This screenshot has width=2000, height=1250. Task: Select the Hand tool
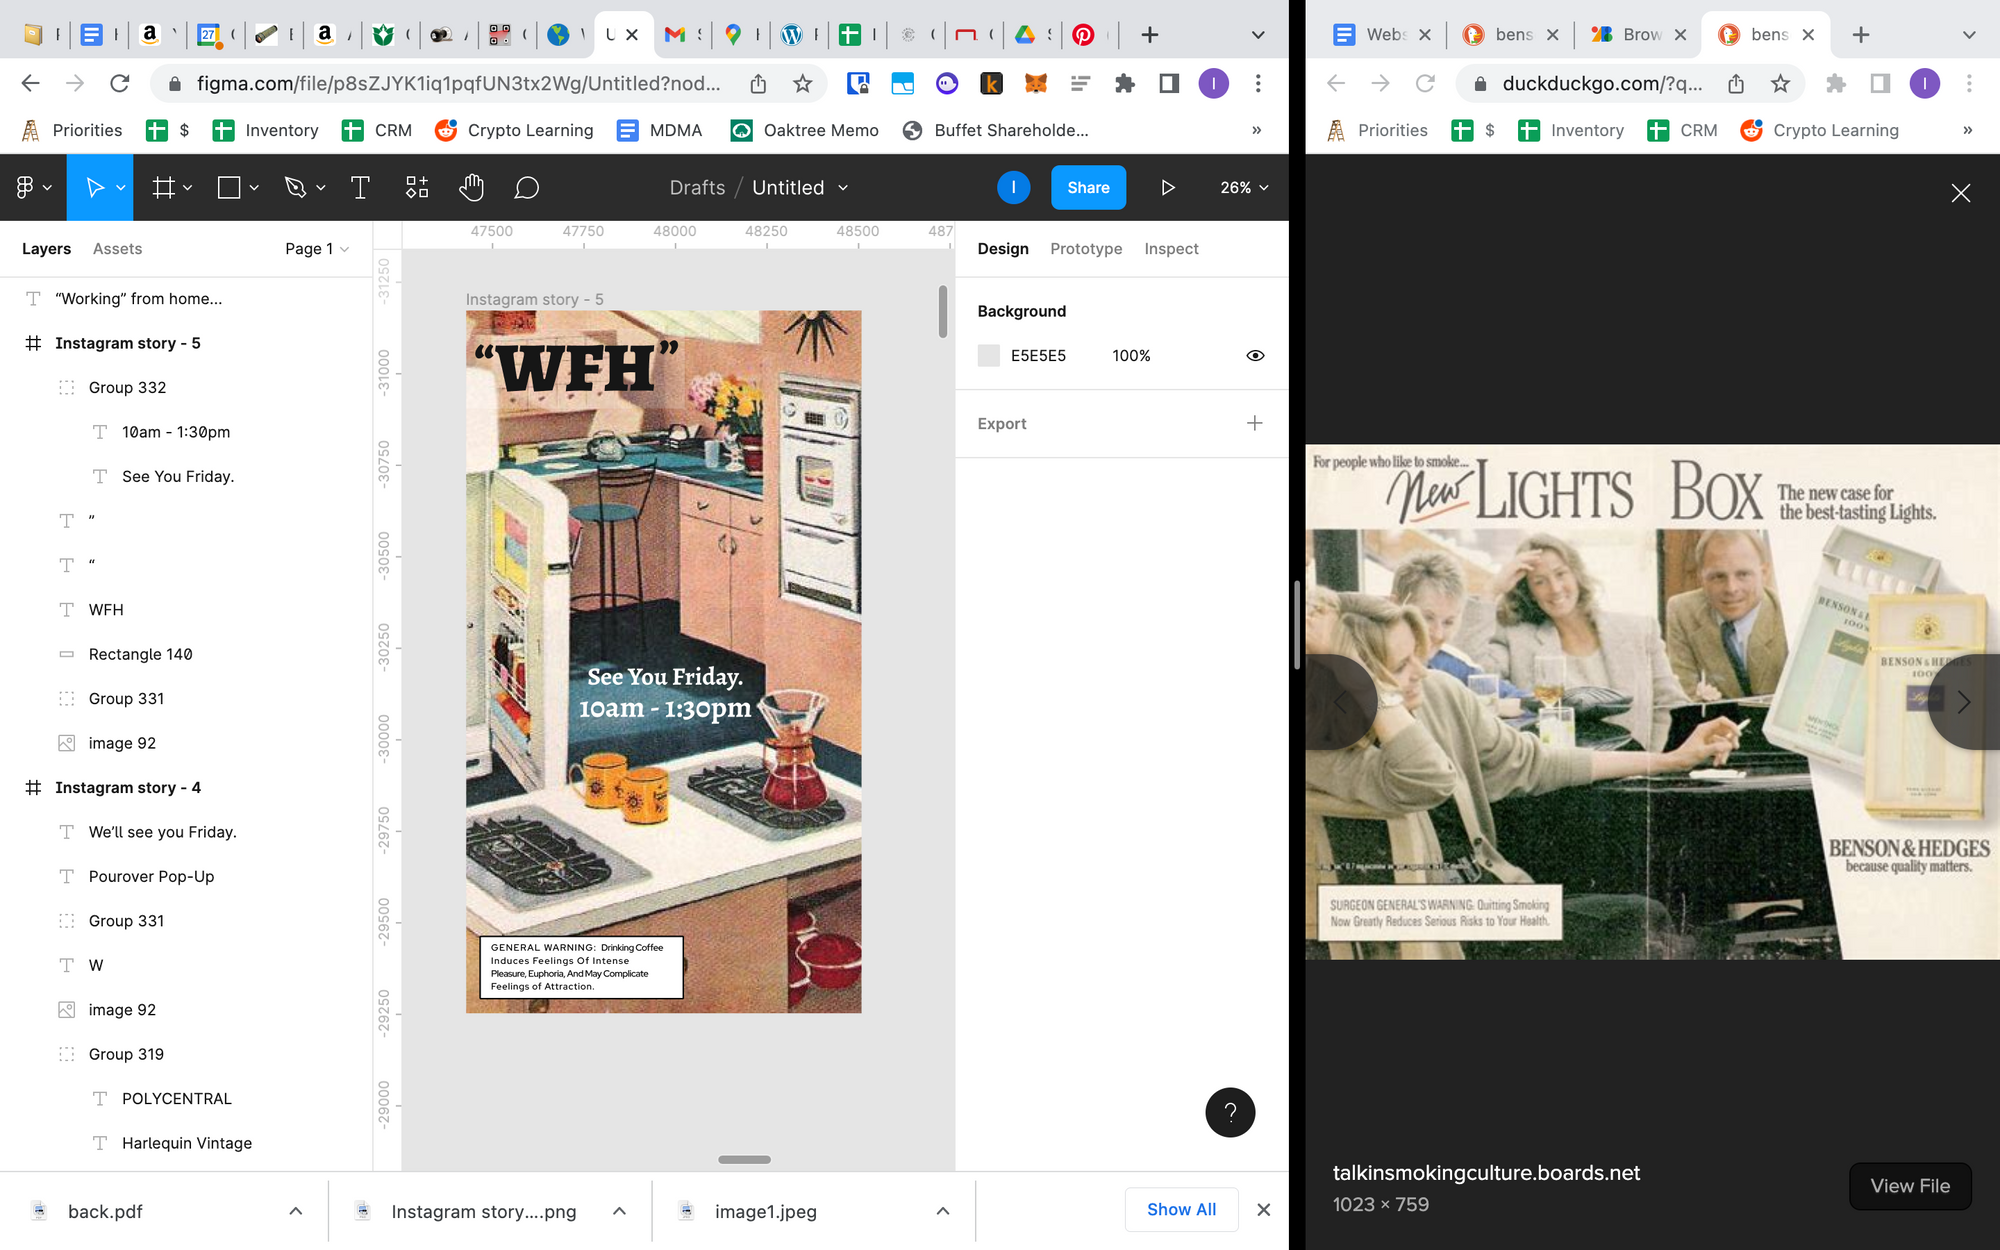[x=471, y=188]
